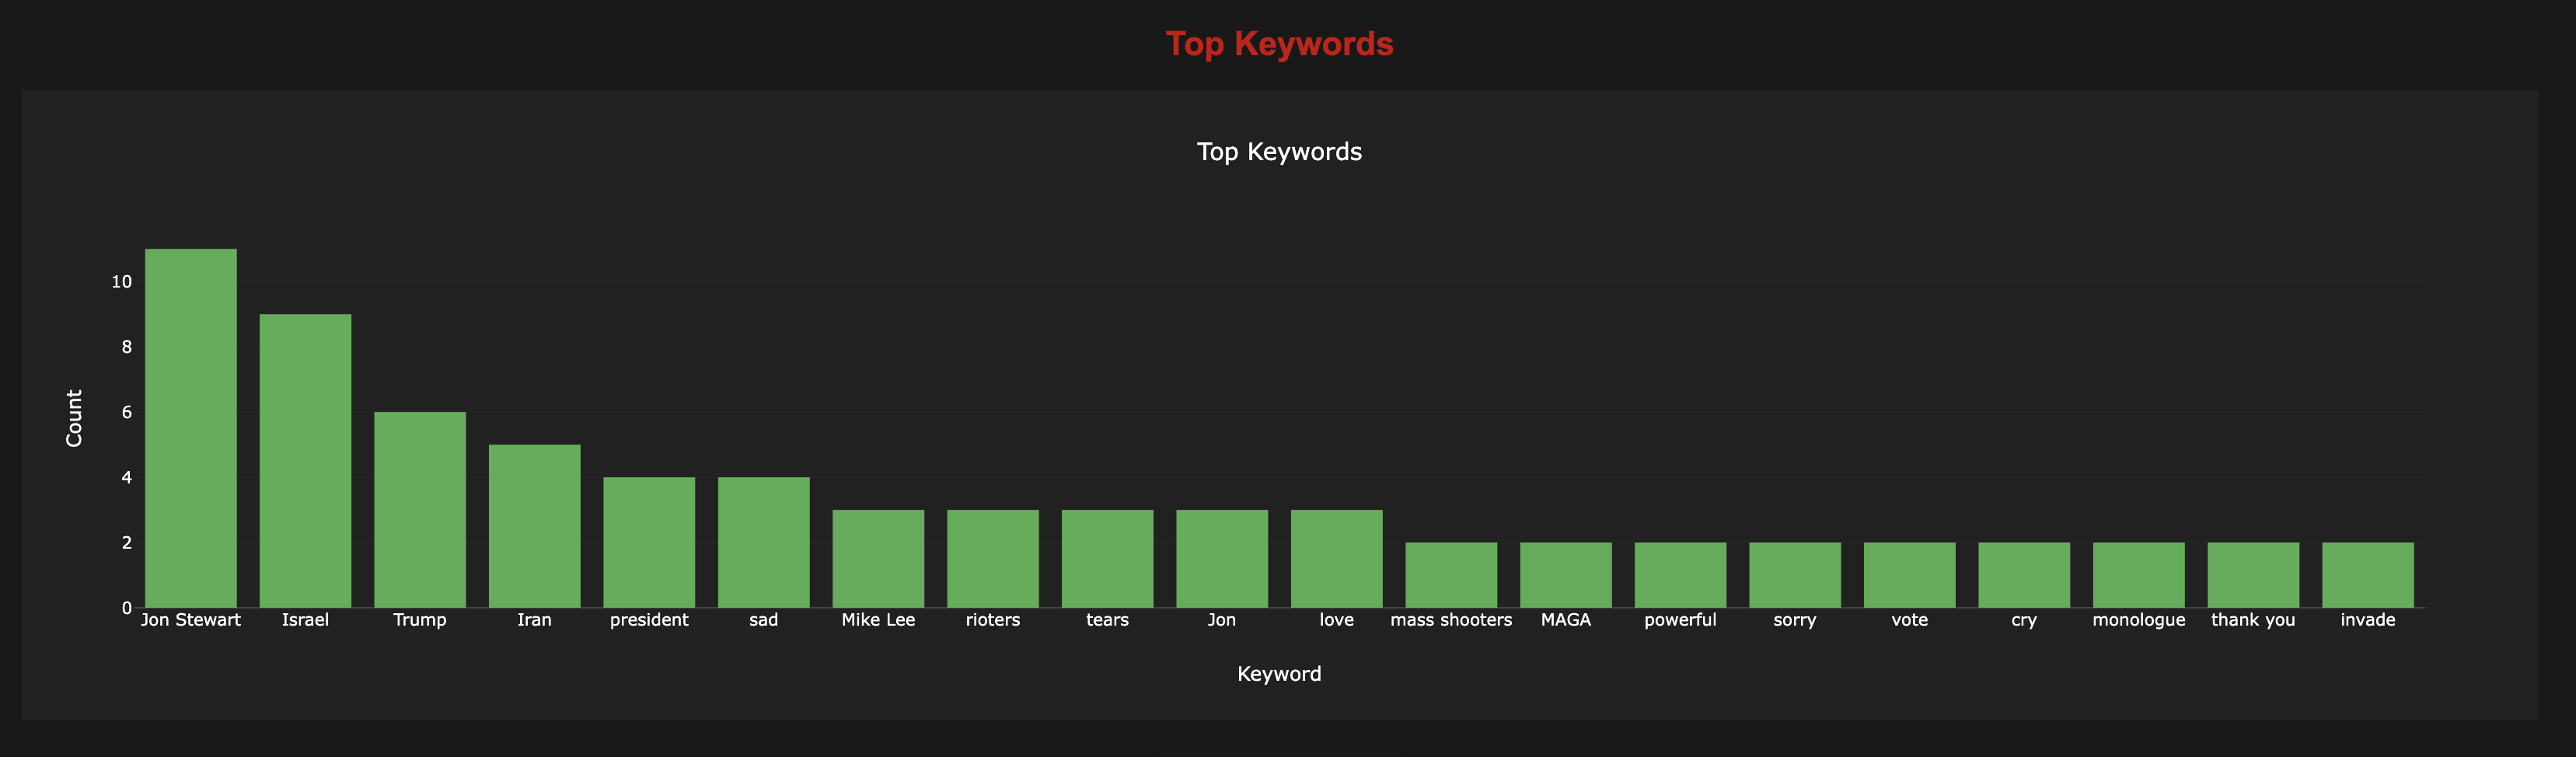
Task: Select the cry bar
Action: (x=2024, y=575)
